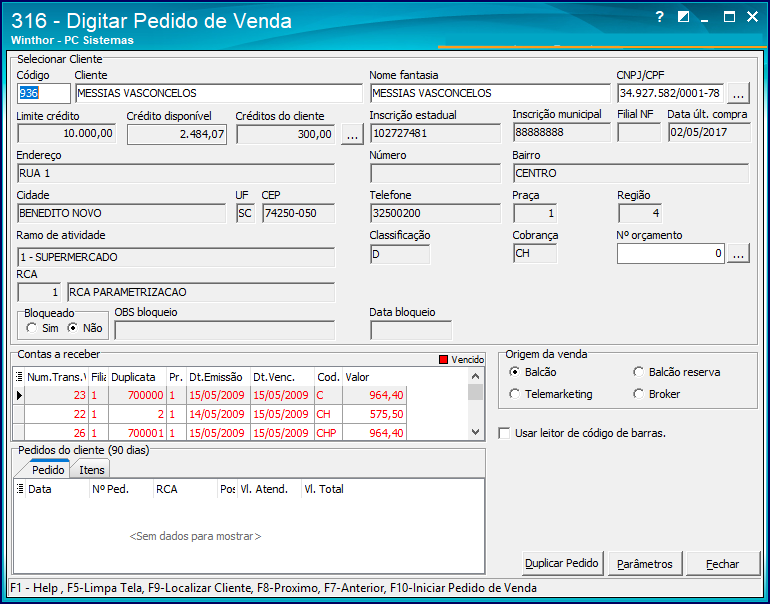Click the Vencido red legend square
The image size is (770, 604).
pos(443,359)
